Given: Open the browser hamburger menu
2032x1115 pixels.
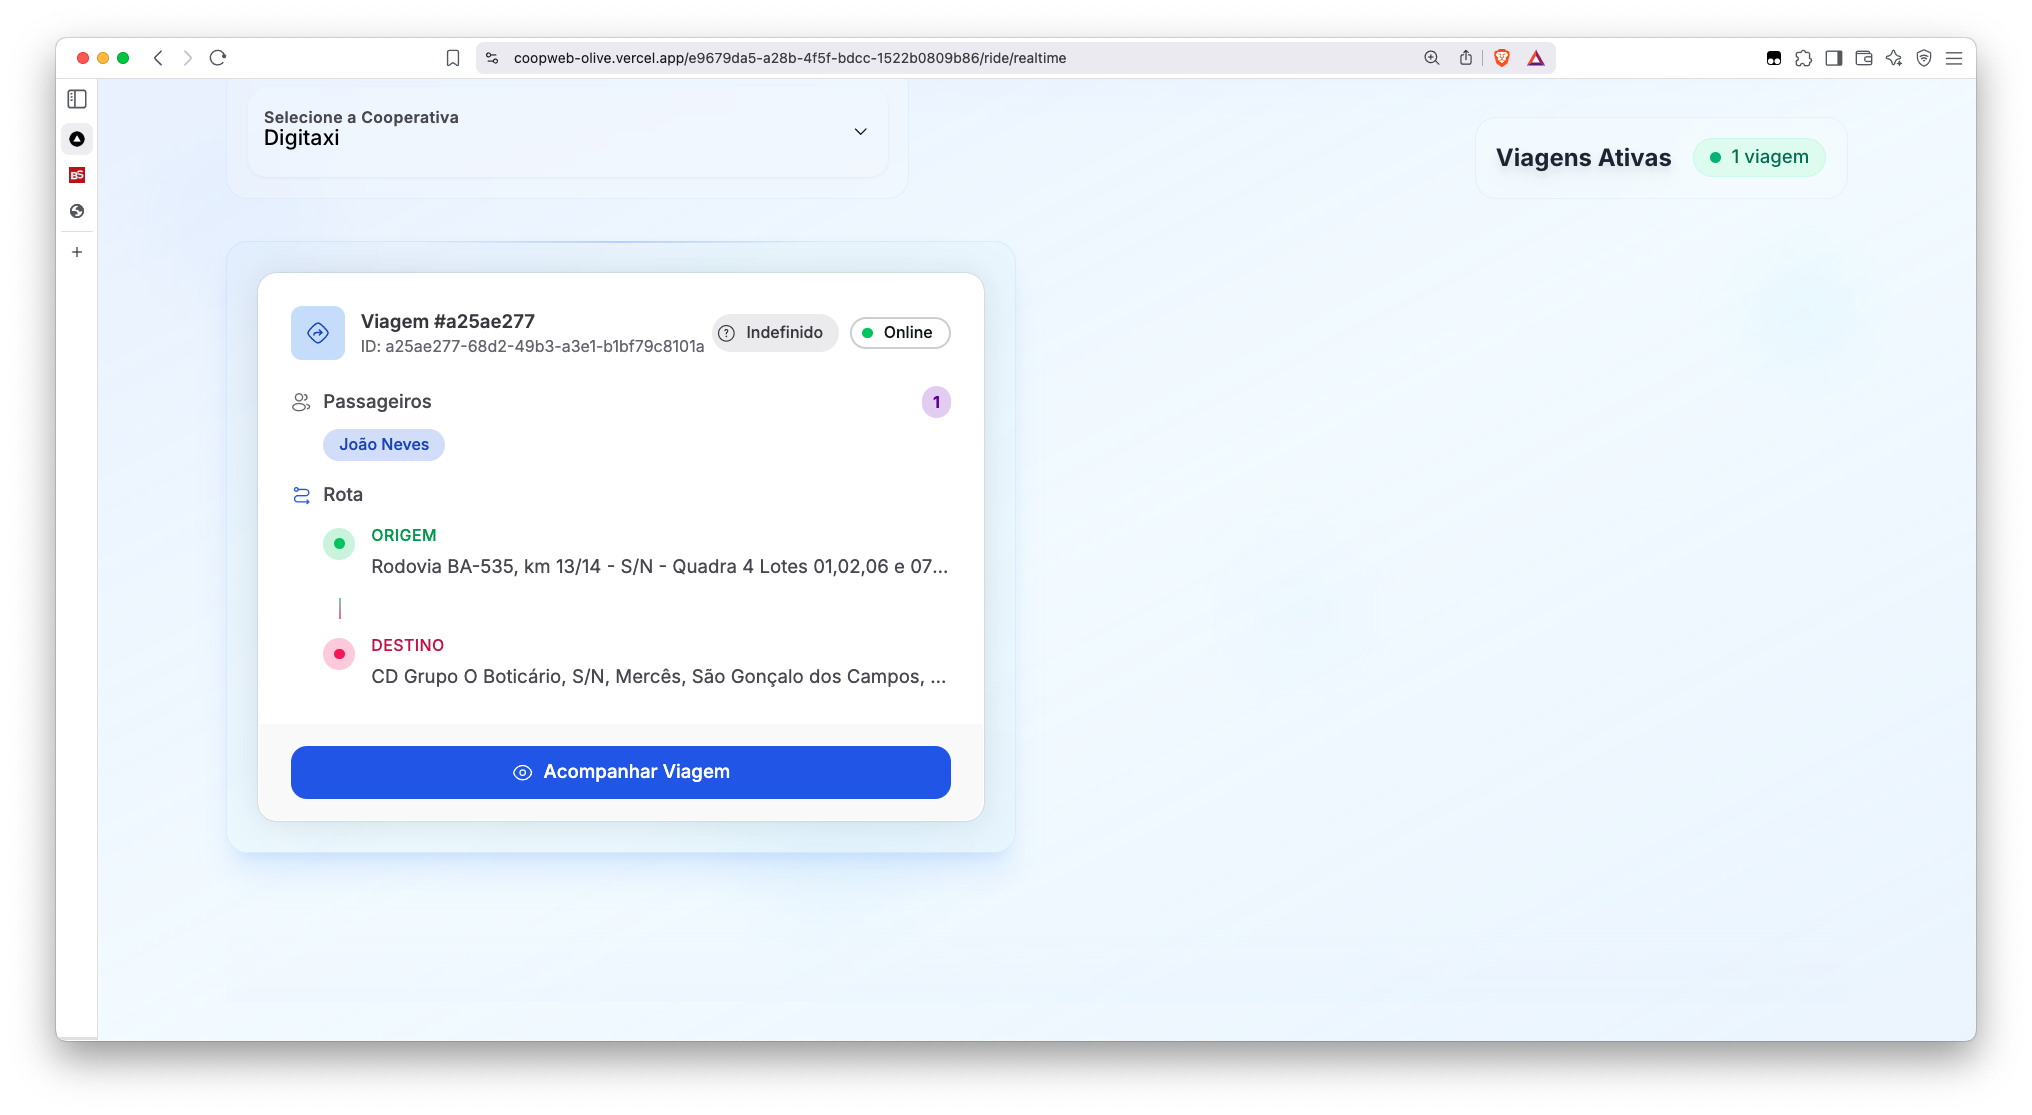Looking at the screenshot, I should click(x=1953, y=58).
